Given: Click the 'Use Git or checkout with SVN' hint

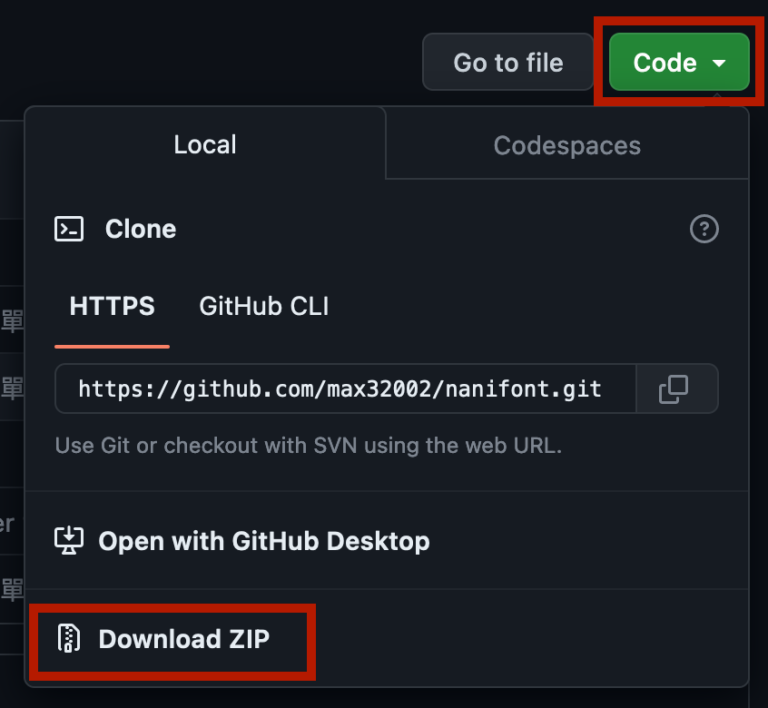Looking at the screenshot, I should (308, 446).
